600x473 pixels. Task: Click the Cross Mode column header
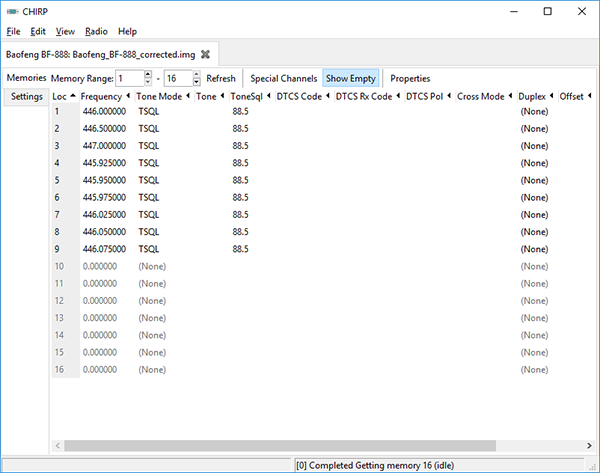[485, 96]
